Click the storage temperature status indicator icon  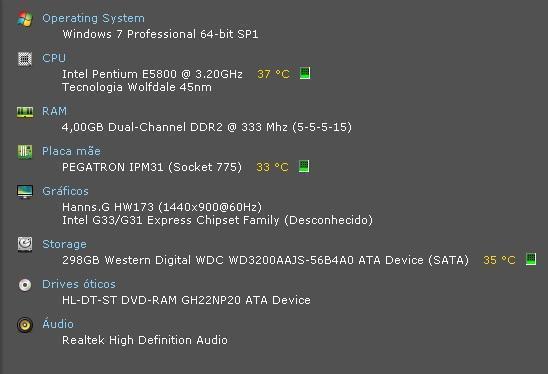531,259
